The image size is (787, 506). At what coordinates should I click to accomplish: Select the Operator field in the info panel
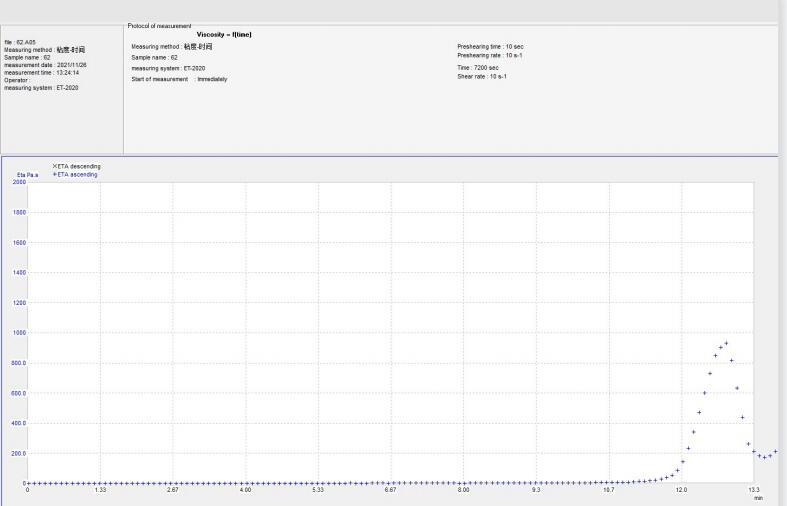(17, 80)
